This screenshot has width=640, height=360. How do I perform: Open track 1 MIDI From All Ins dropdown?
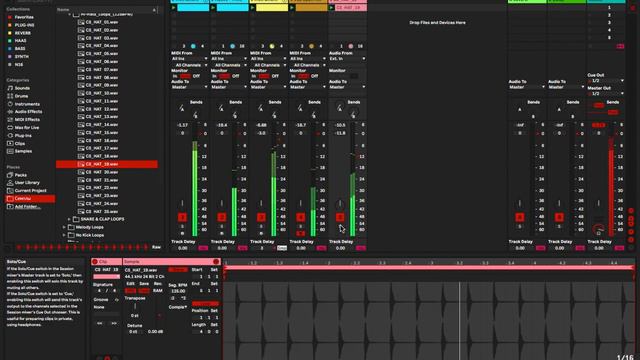(189, 59)
